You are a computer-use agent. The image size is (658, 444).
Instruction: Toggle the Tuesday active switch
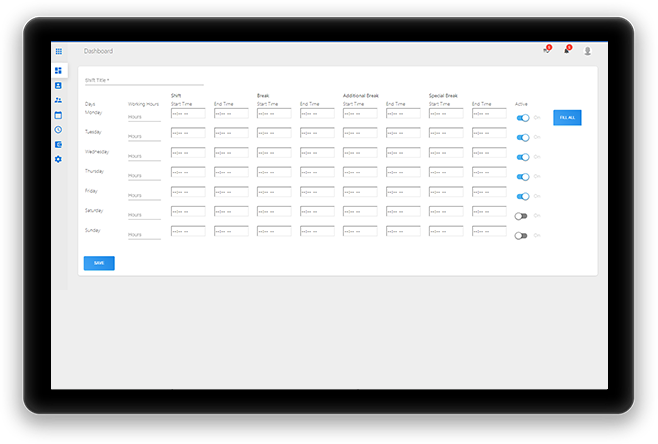pyautogui.click(x=523, y=138)
